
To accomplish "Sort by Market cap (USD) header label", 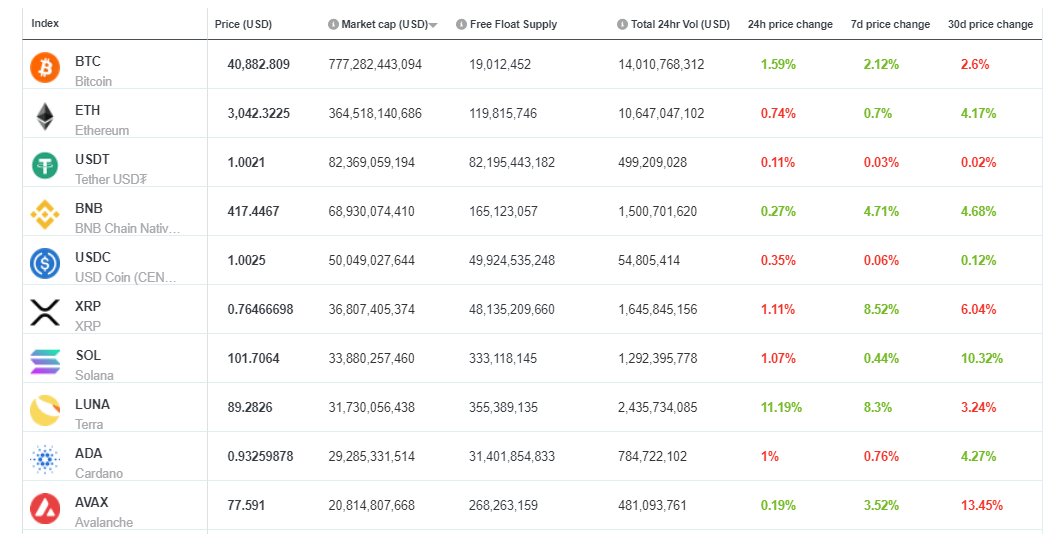I will tap(384, 24).
